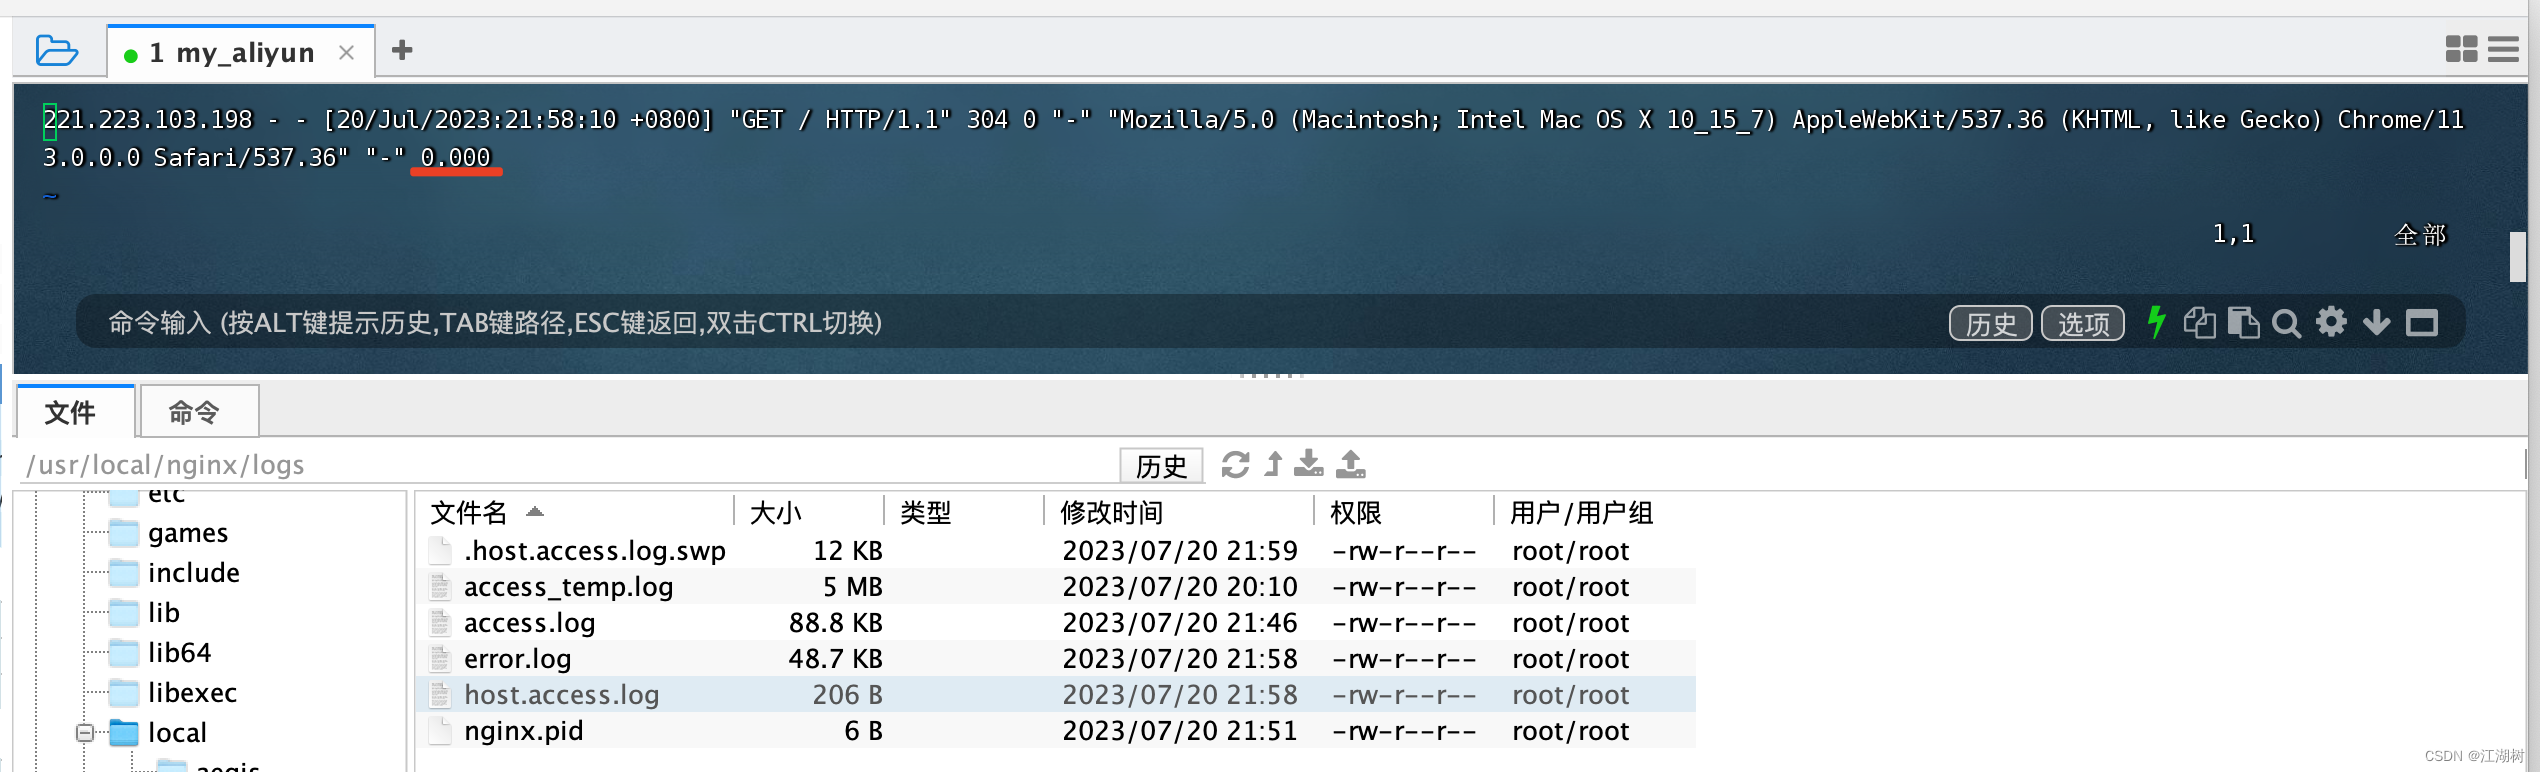Viewport: 2540px width, 772px height.
Task: Click the 2023/07/20 21:46 date cell
Action: [1179, 623]
